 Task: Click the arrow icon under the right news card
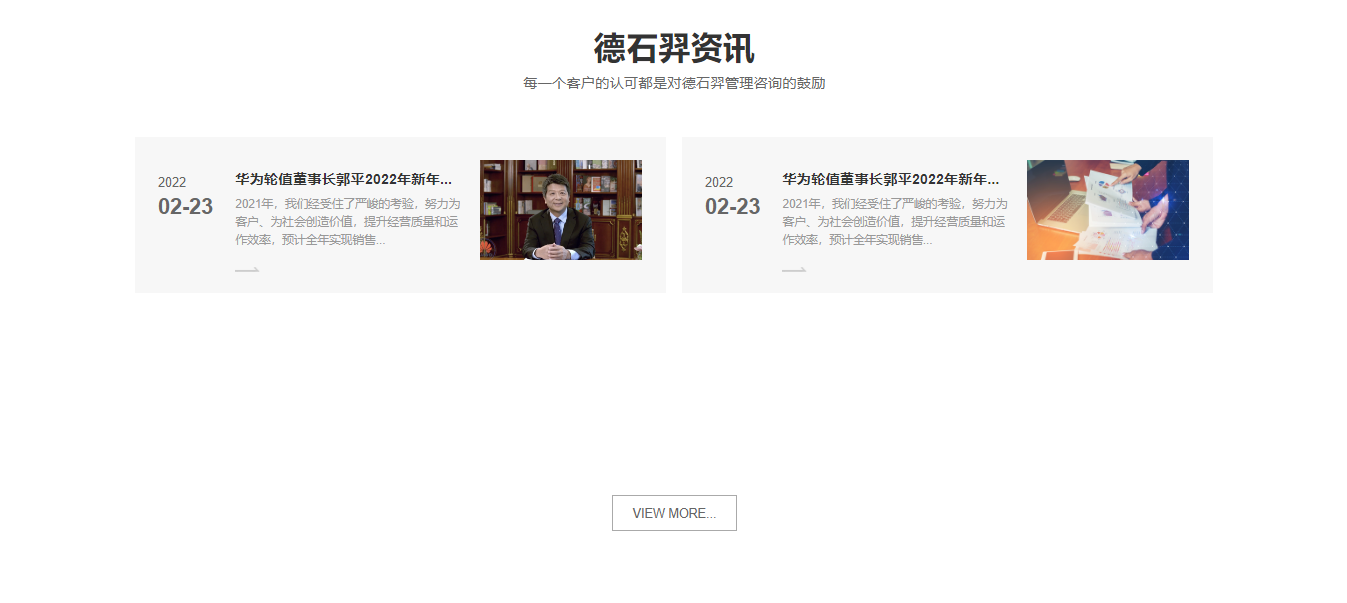coord(793,268)
